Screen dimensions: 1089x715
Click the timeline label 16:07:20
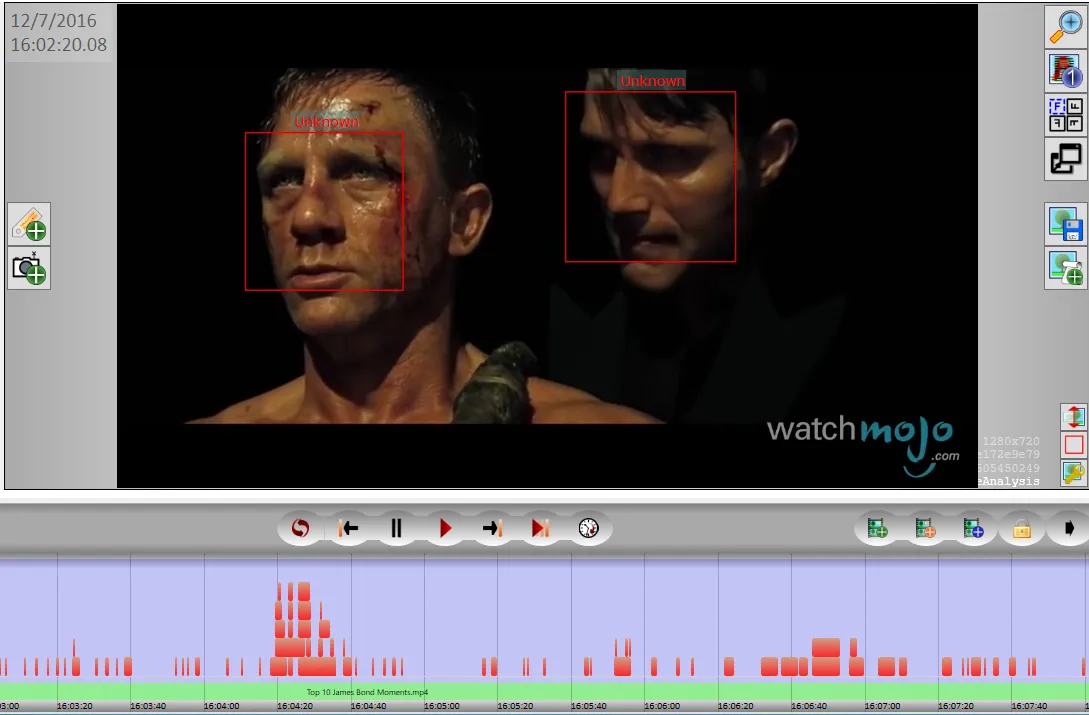956,706
